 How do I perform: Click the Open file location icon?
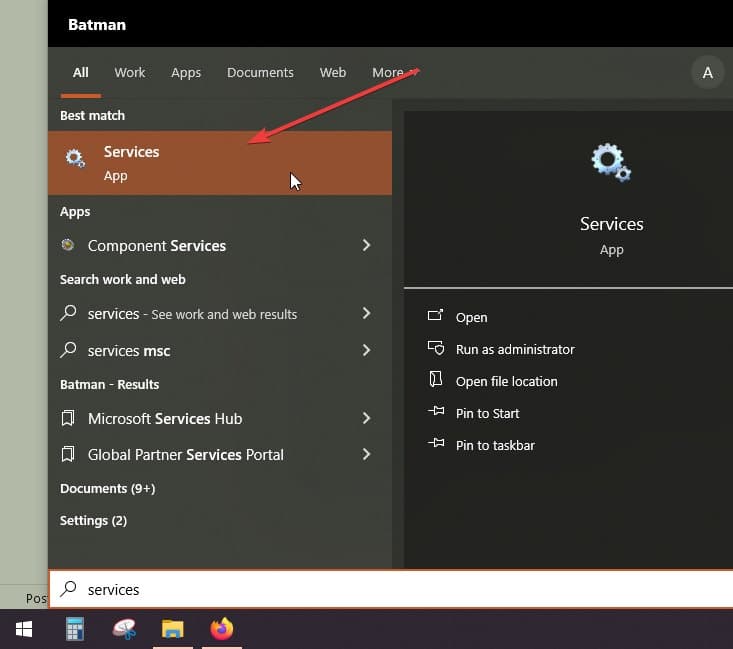click(x=436, y=379)
